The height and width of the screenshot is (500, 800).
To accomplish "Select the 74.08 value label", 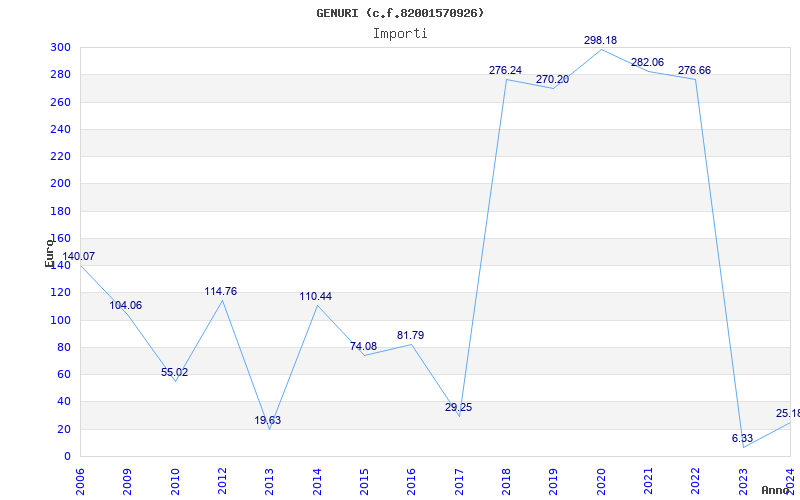I will pyautogui.click(x=363, y=346).
